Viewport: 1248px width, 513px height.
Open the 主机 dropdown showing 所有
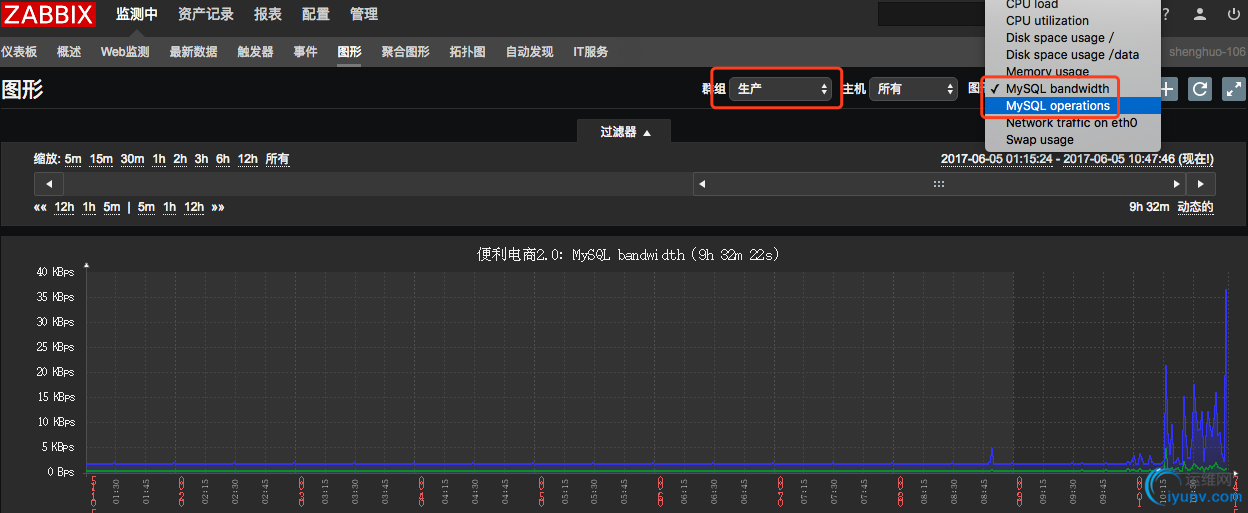914,89
